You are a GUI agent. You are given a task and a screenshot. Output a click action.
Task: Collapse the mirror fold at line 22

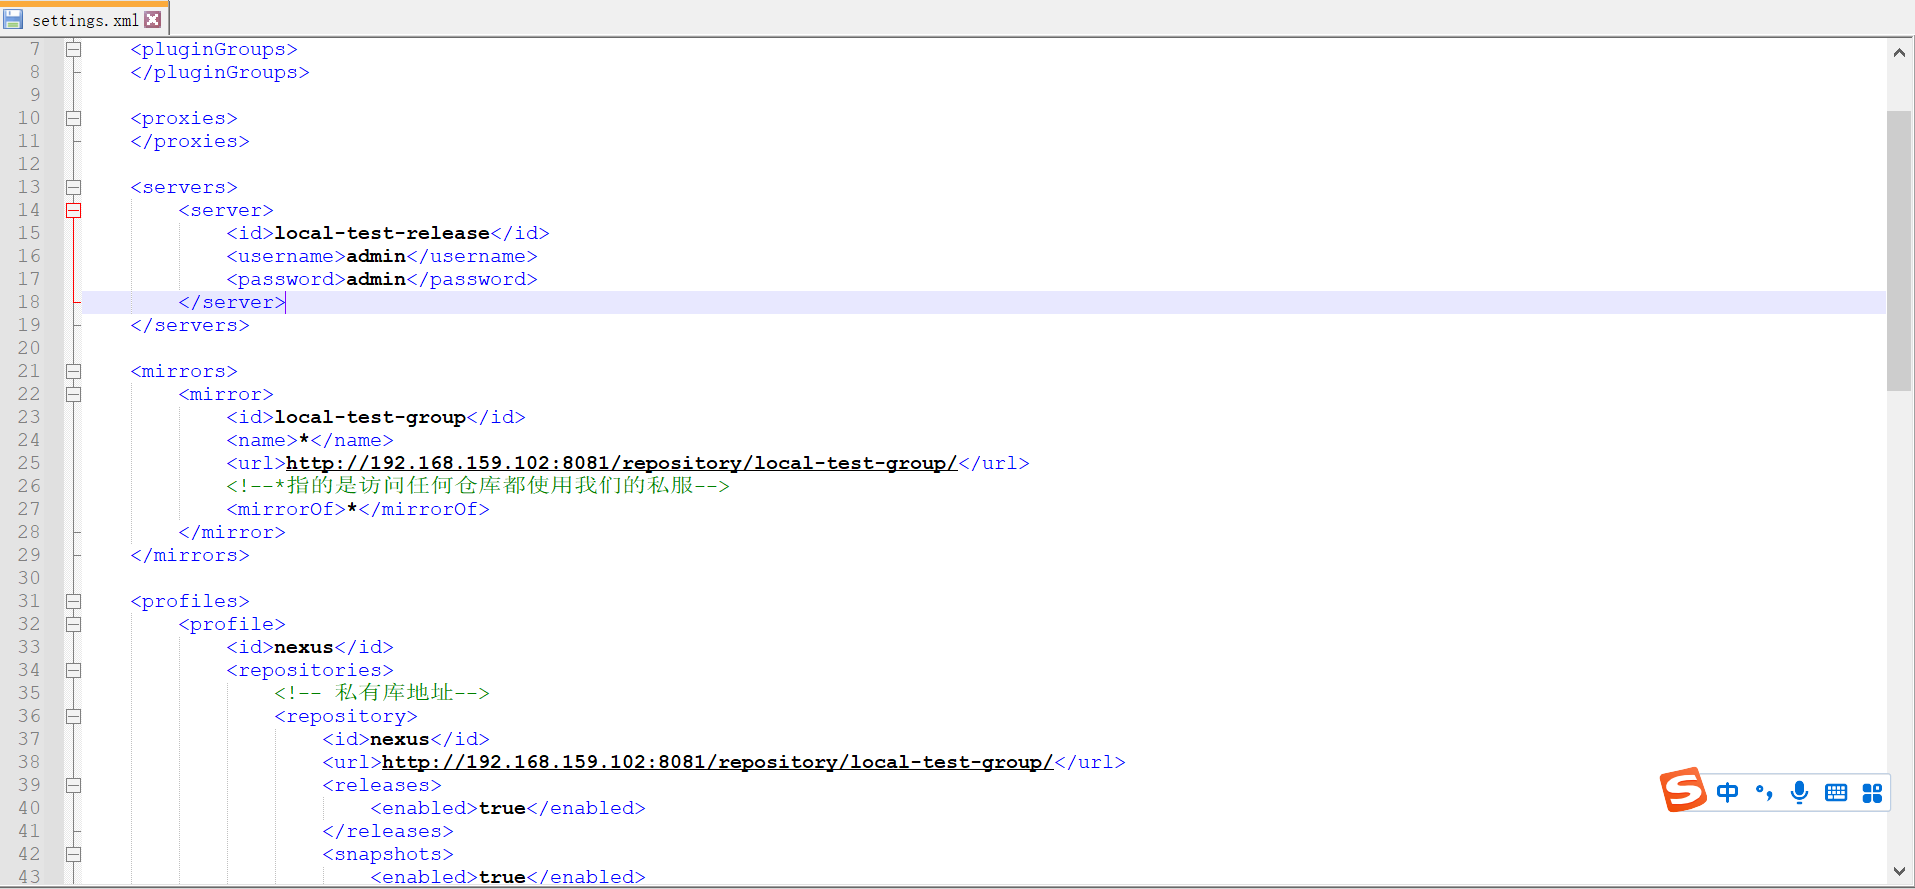pyautogui.click(x=73, y=394)
